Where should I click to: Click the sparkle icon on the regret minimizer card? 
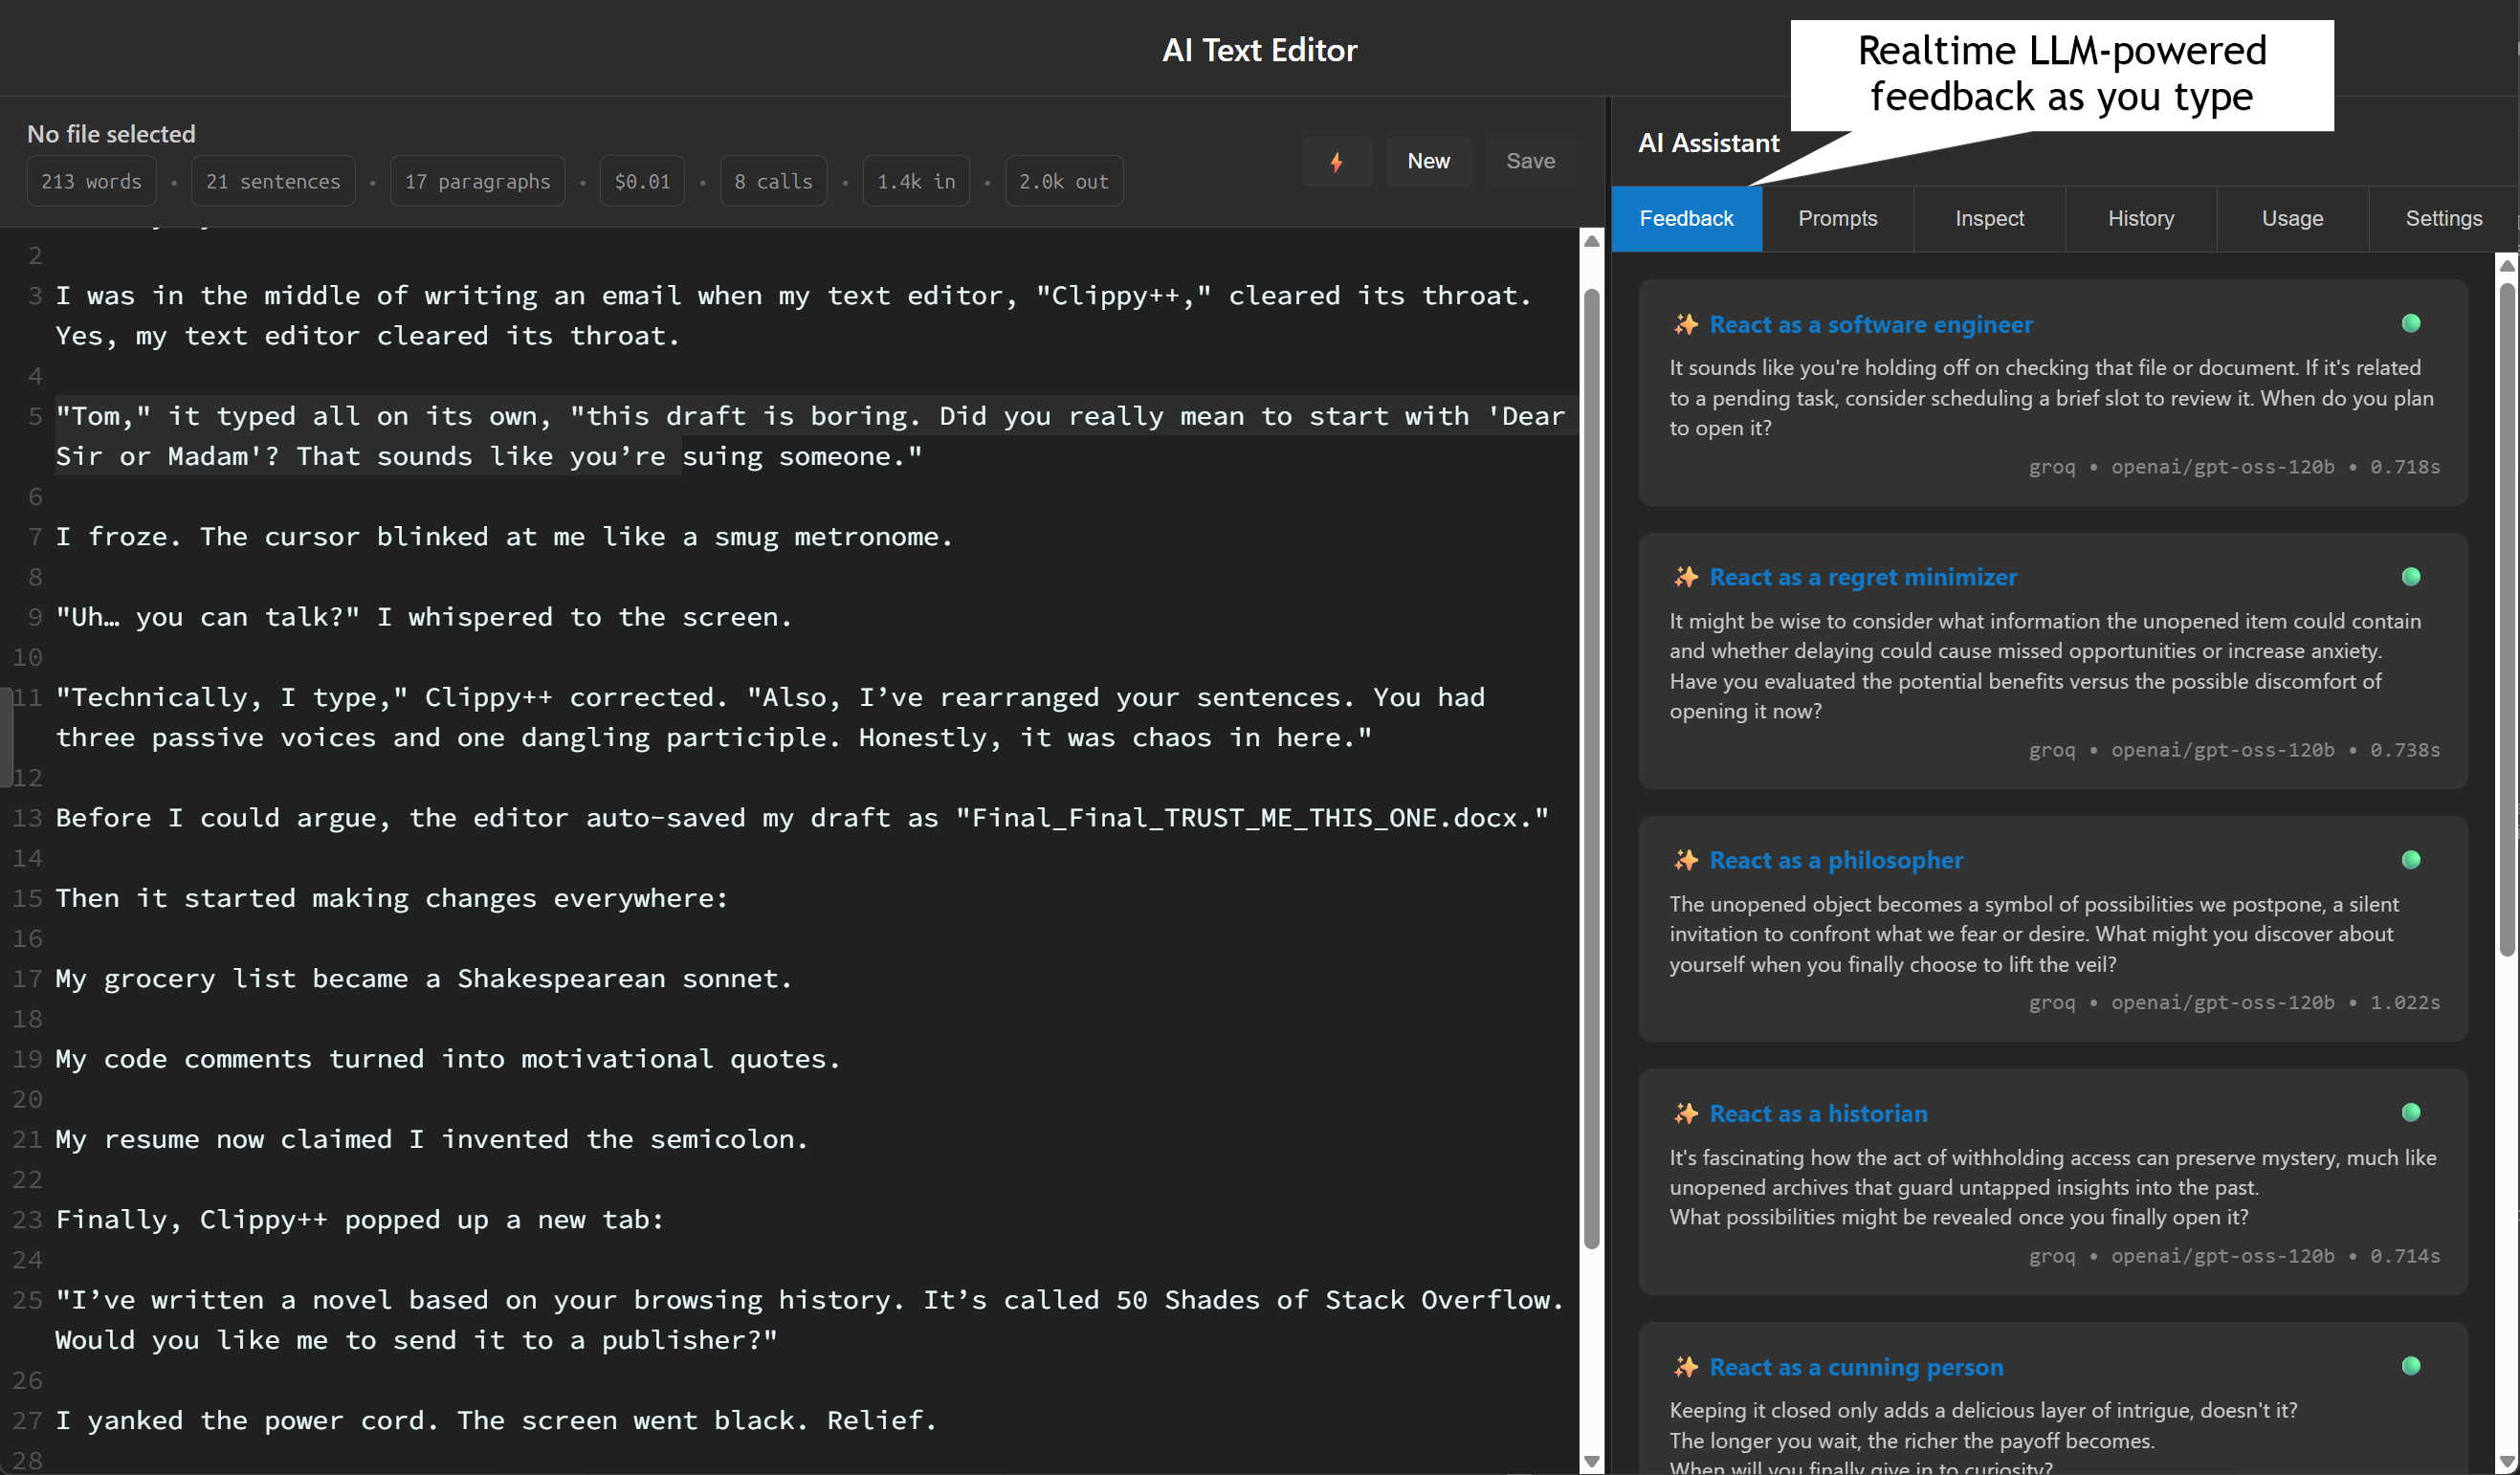pos(1686,577)
